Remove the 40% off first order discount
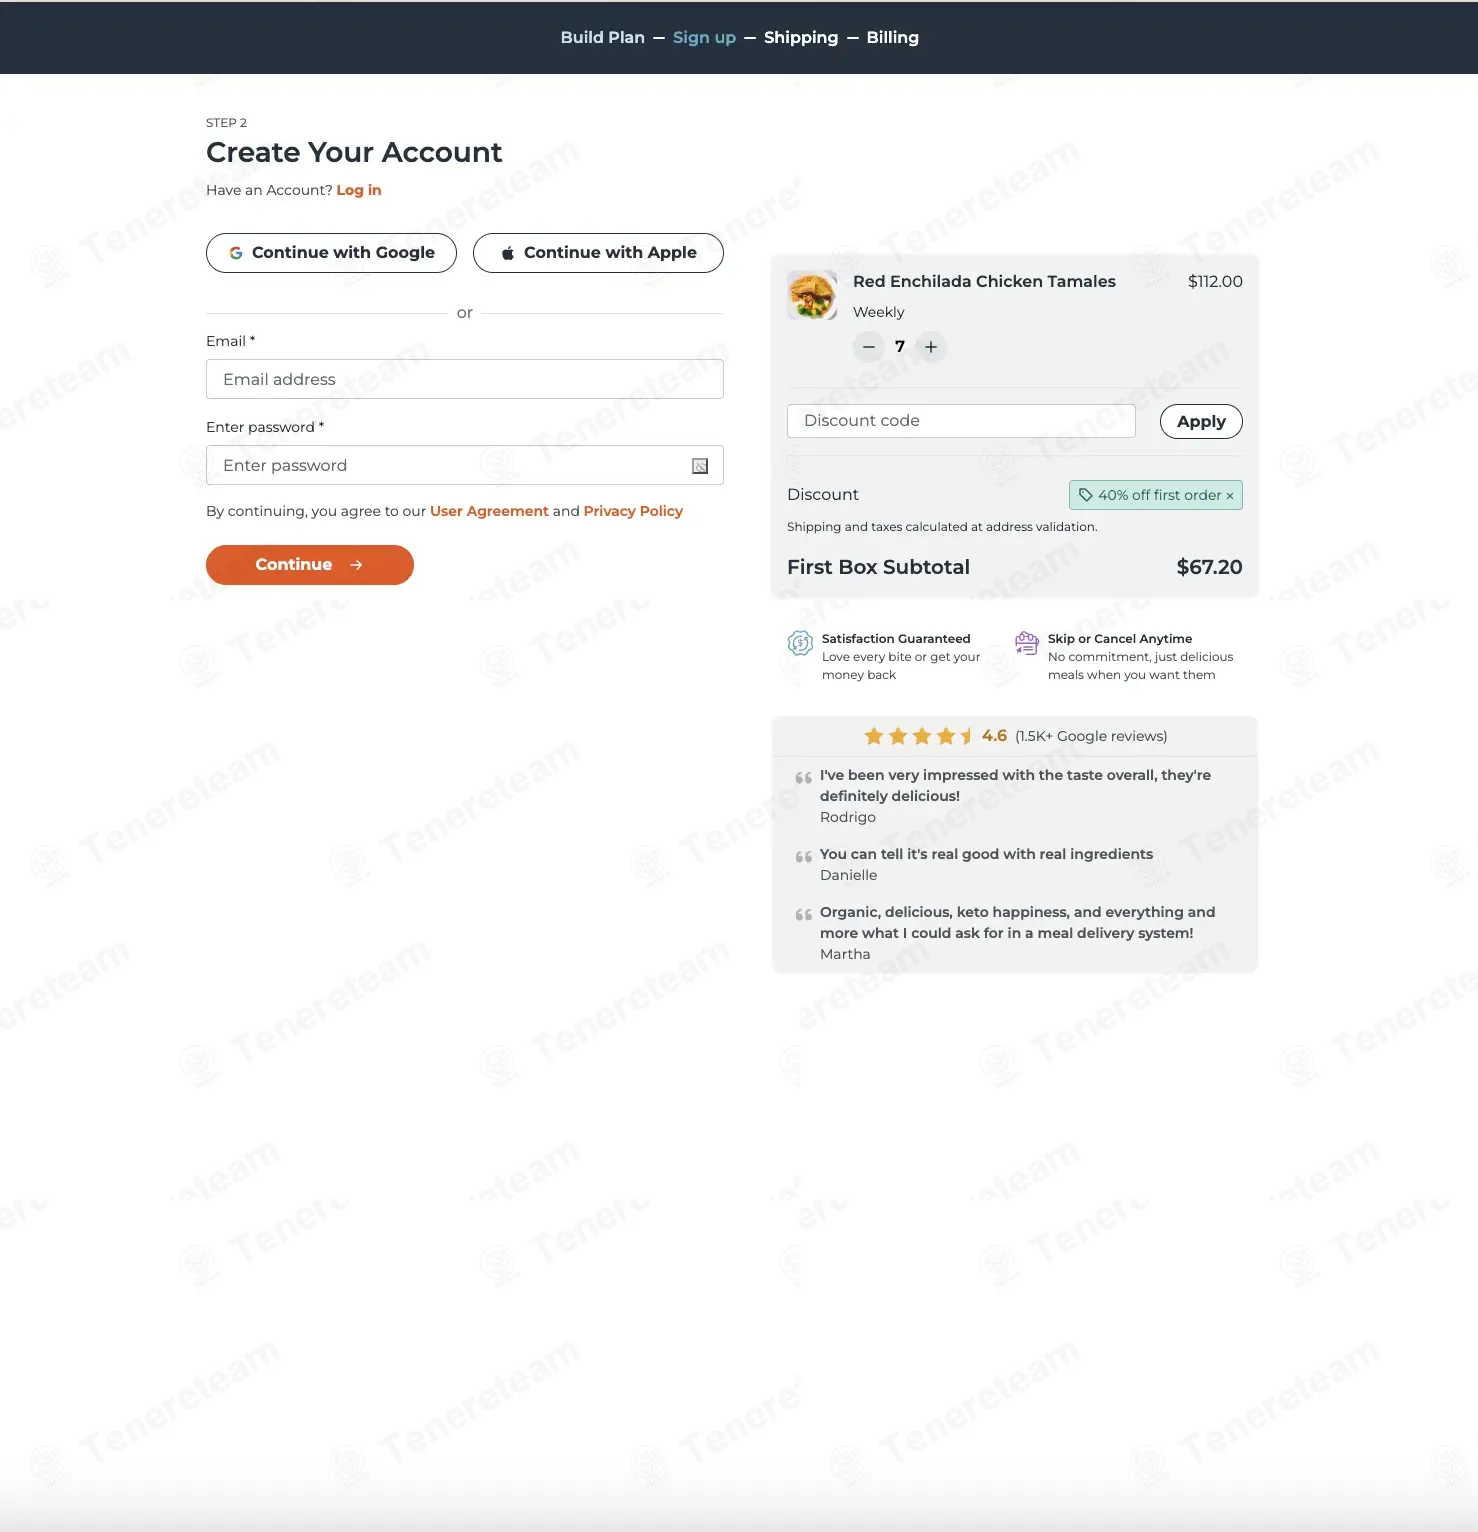 (1230, 496)
